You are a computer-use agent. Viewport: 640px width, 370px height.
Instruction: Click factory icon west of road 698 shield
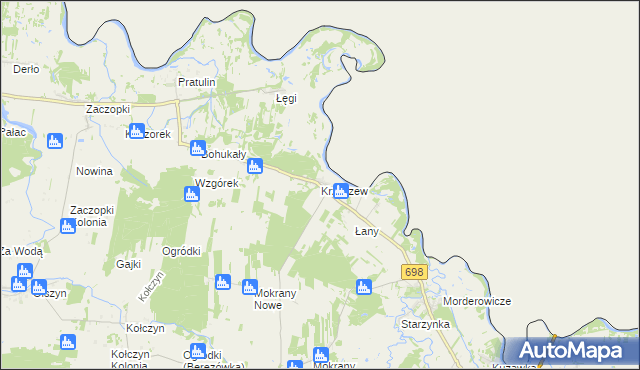click(x=364, y=287)
